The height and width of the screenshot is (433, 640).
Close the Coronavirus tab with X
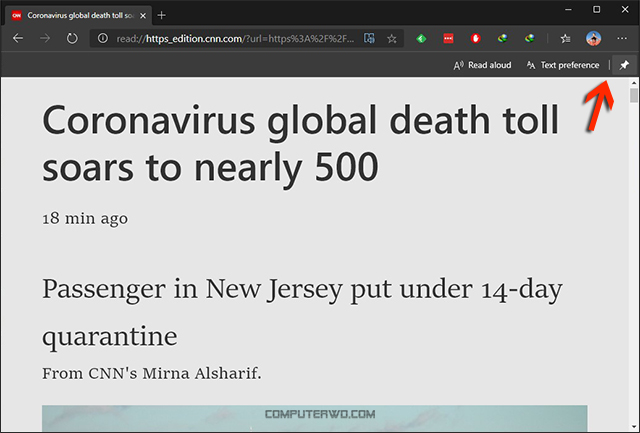143,16
